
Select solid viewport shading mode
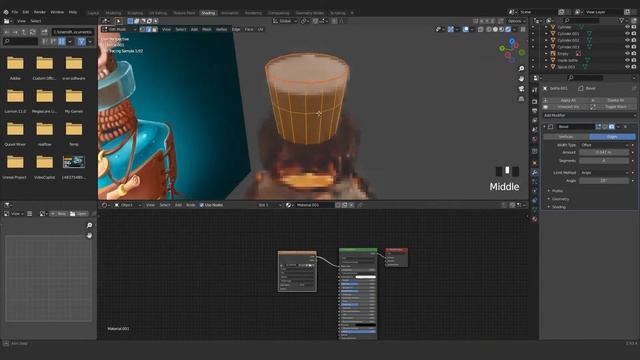point(496,29)
